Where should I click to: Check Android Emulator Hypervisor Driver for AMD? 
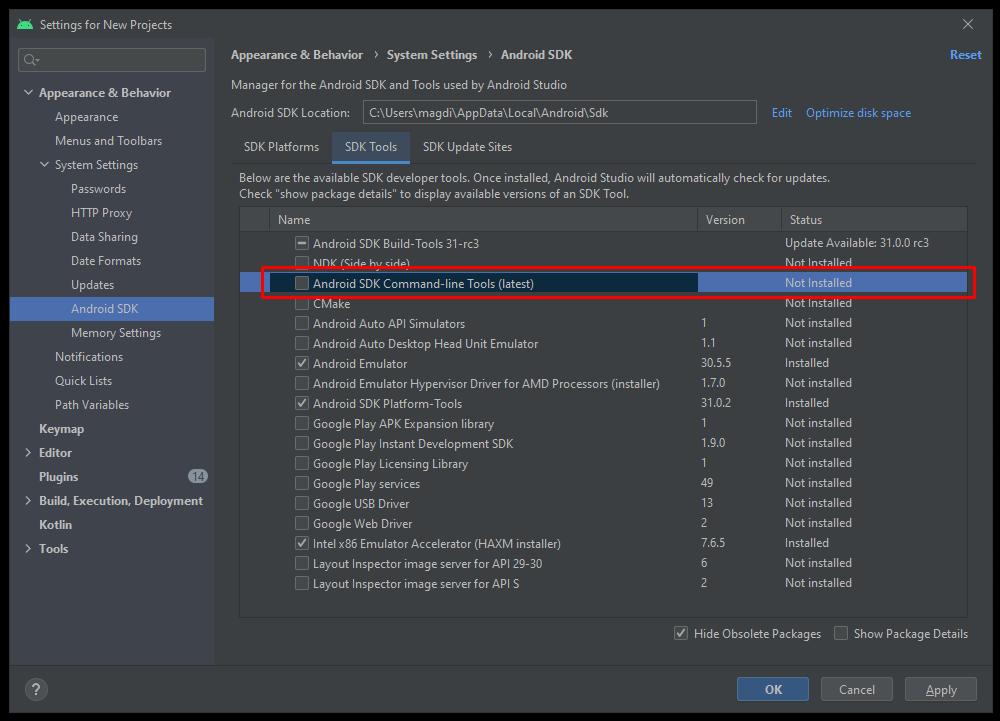pos(302,383)
